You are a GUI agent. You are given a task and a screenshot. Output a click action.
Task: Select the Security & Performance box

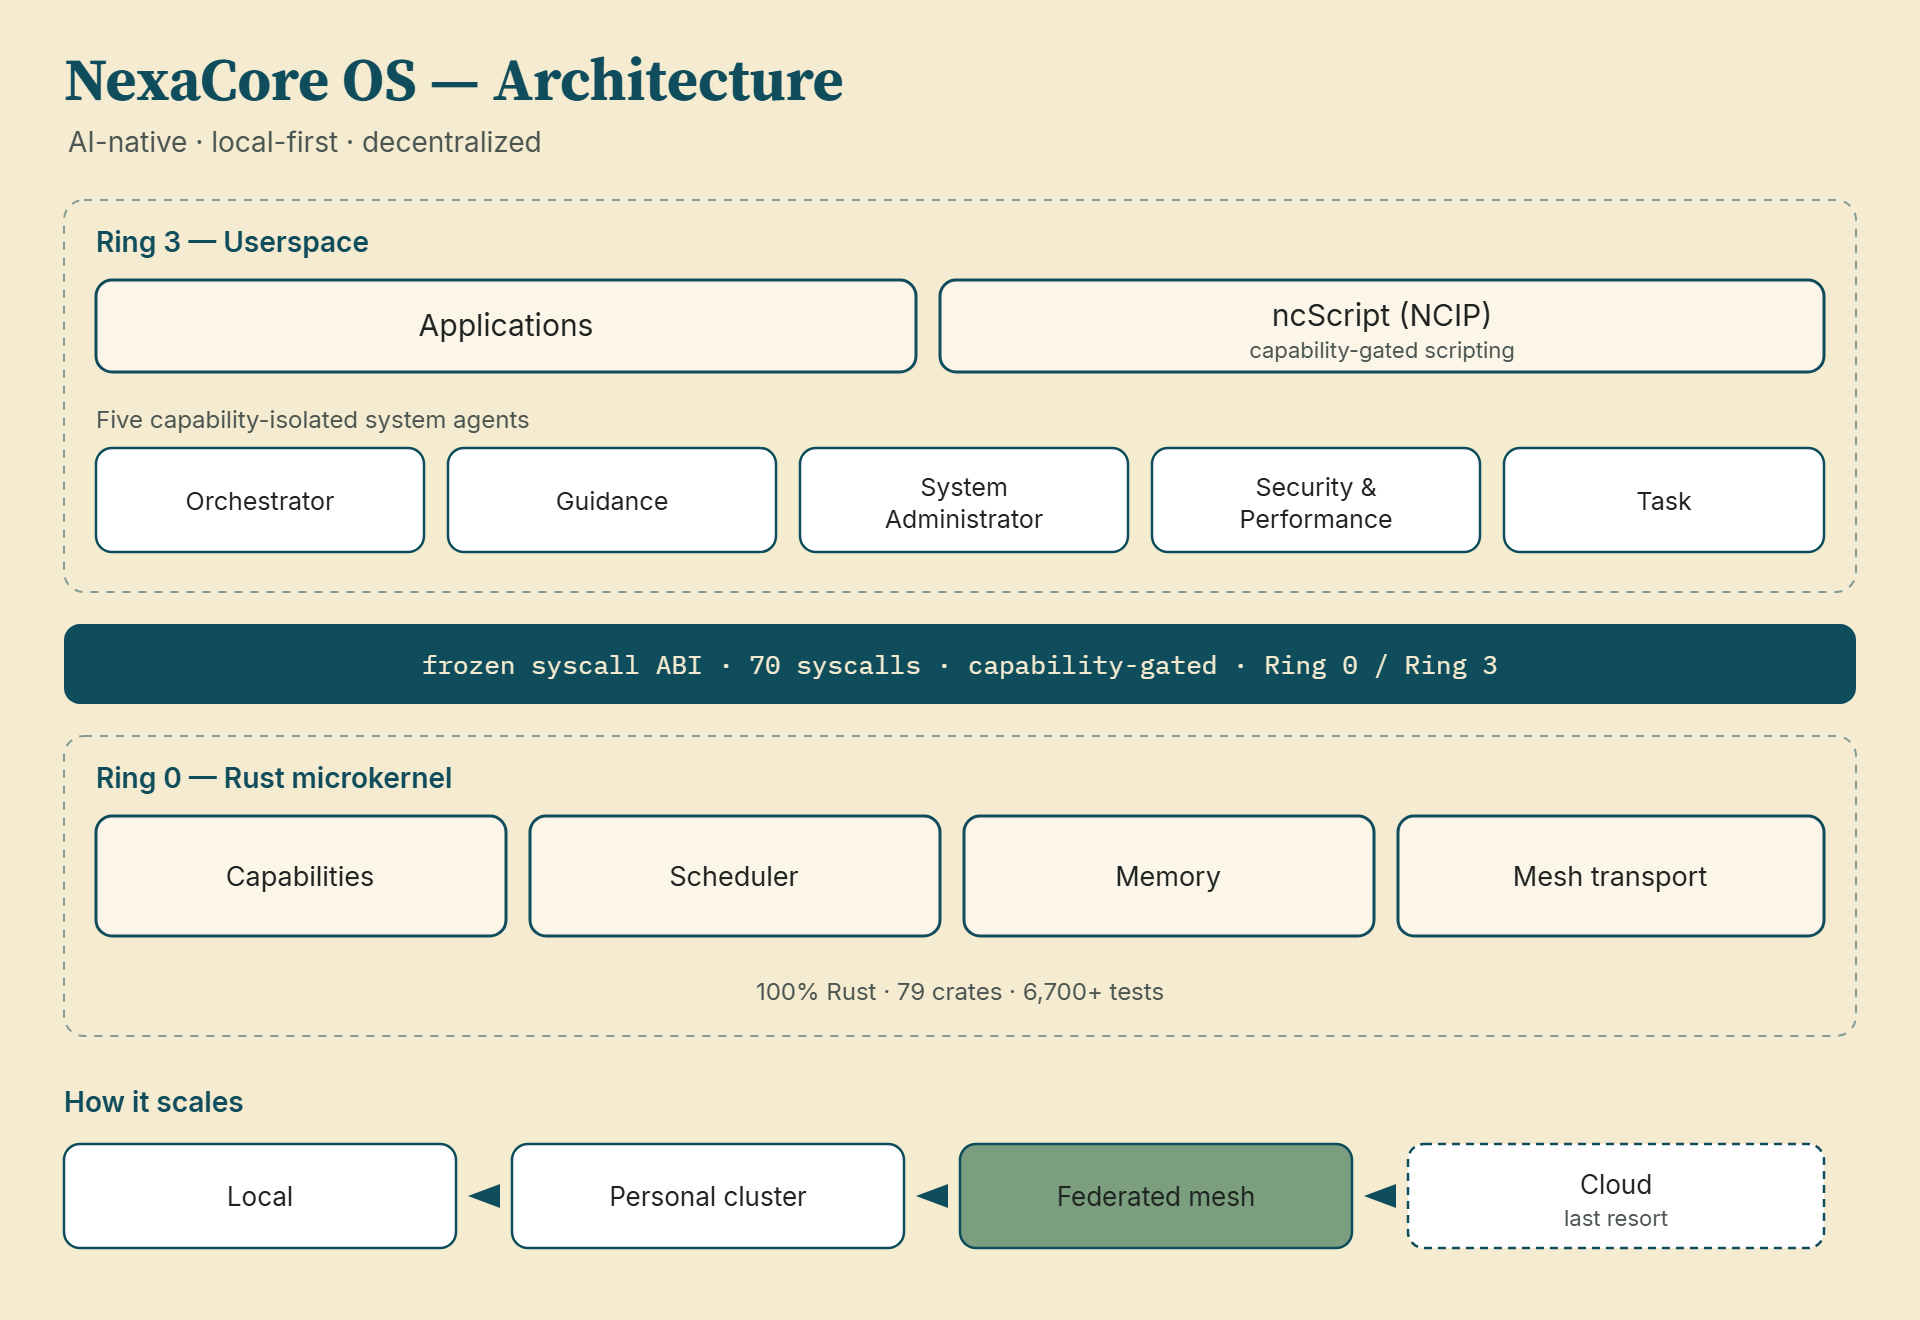pos(1316,500)
